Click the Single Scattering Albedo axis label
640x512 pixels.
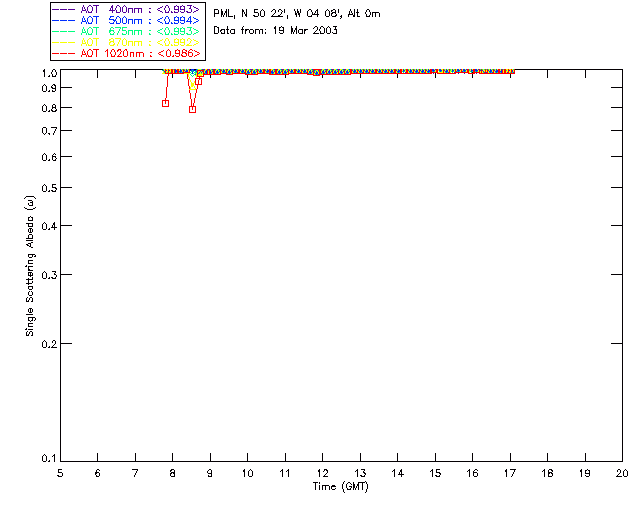(x=30, y=266)
